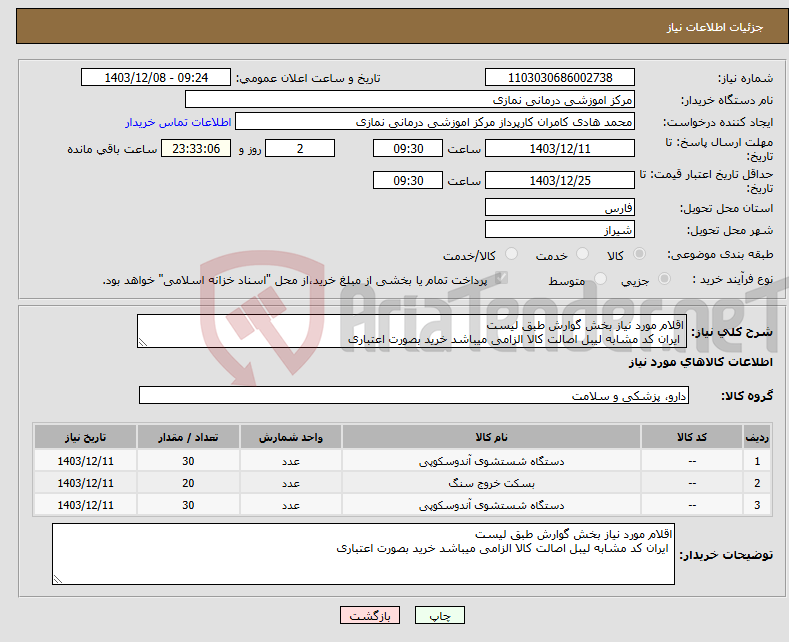
Task: Click the چاپ (print) button
Action: (x=440, y=615)
